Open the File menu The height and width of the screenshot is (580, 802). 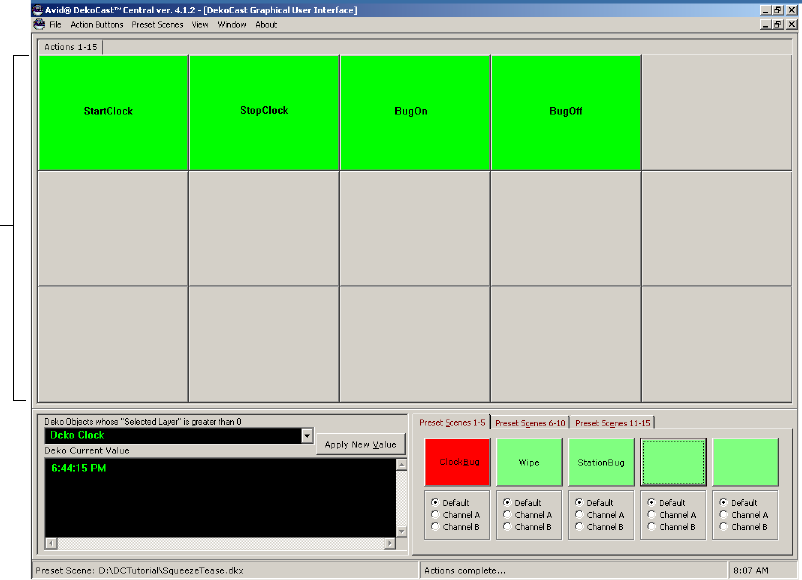[x=55, y=25]
